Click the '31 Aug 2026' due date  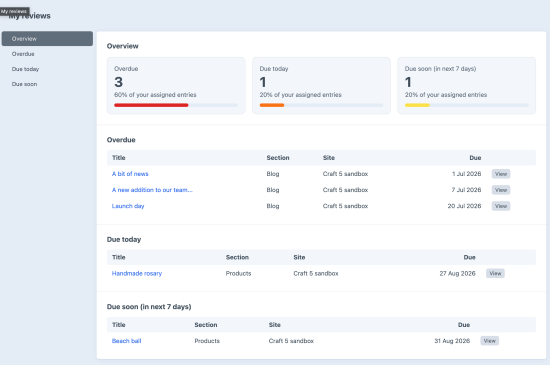tap(452, 341)
